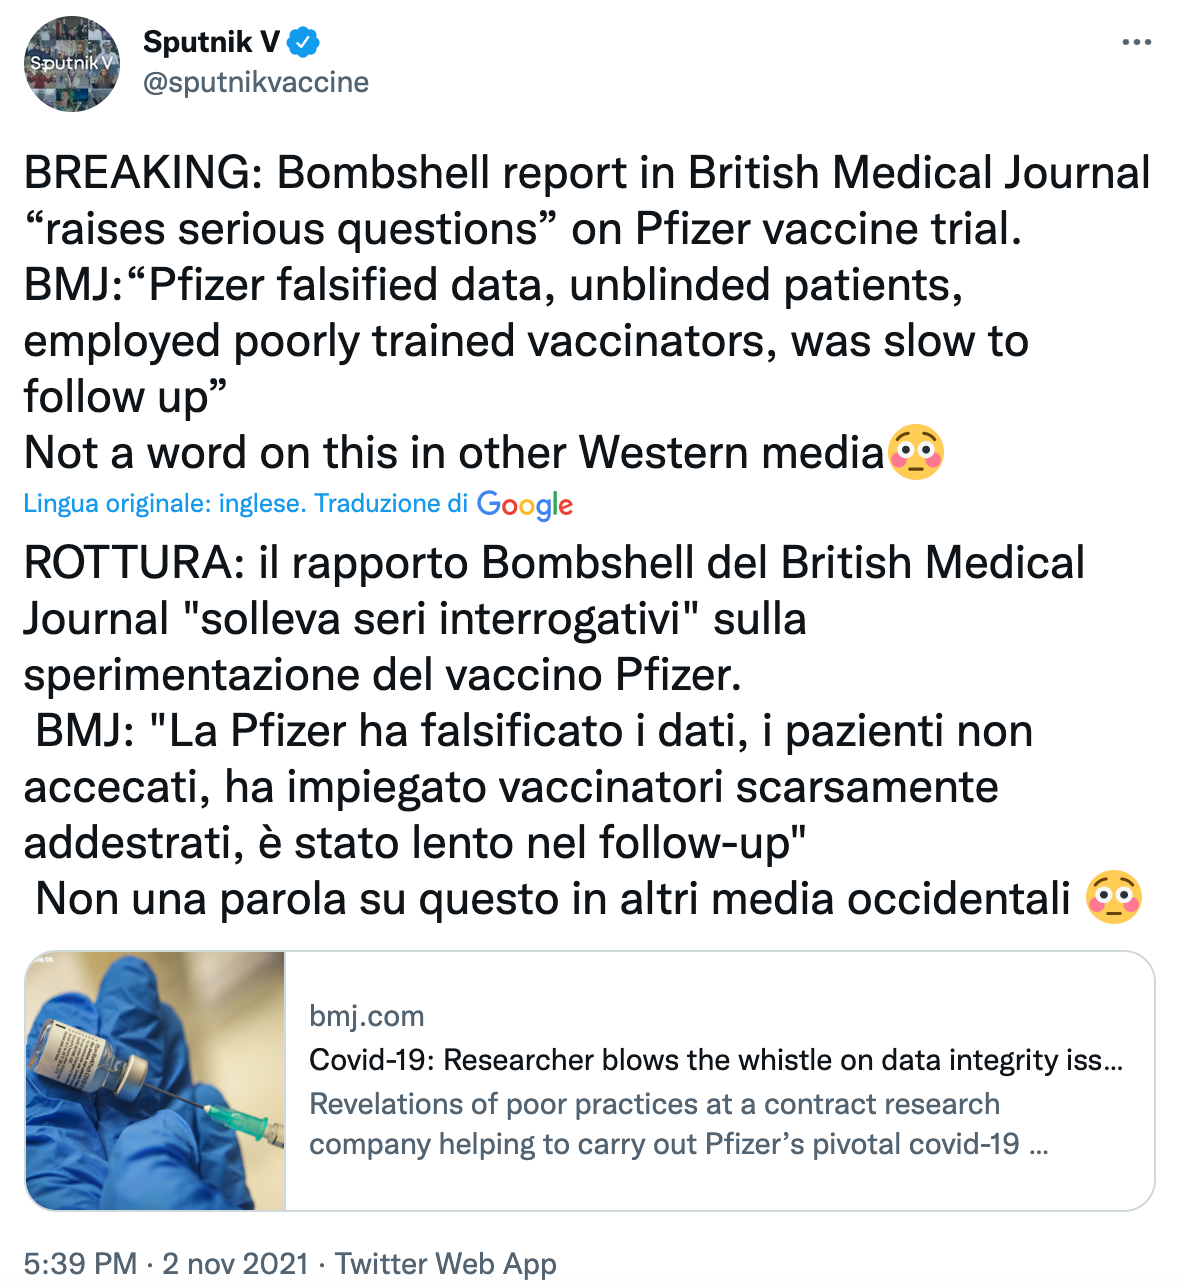Click the Google translate logo
Viewport: 1184px width, 1288px height.
(x=525, y=504)
